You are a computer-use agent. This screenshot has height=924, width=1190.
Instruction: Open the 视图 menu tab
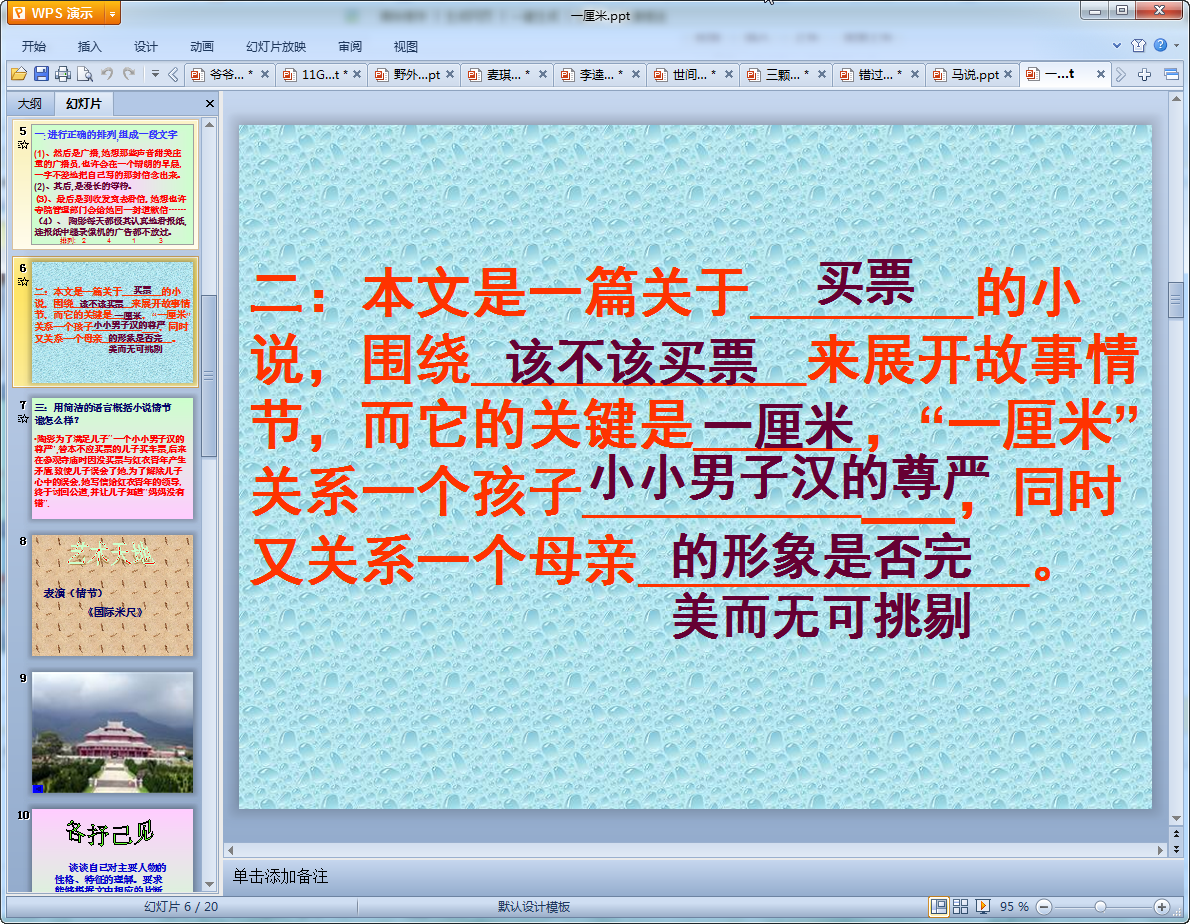pos(406,46)
